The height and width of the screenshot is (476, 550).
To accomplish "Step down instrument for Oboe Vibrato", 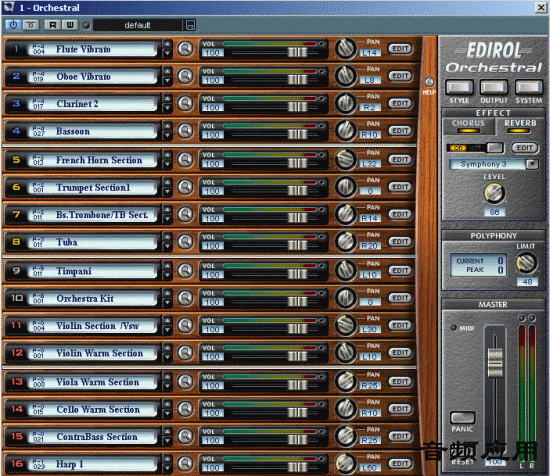I will click(167, 81).
